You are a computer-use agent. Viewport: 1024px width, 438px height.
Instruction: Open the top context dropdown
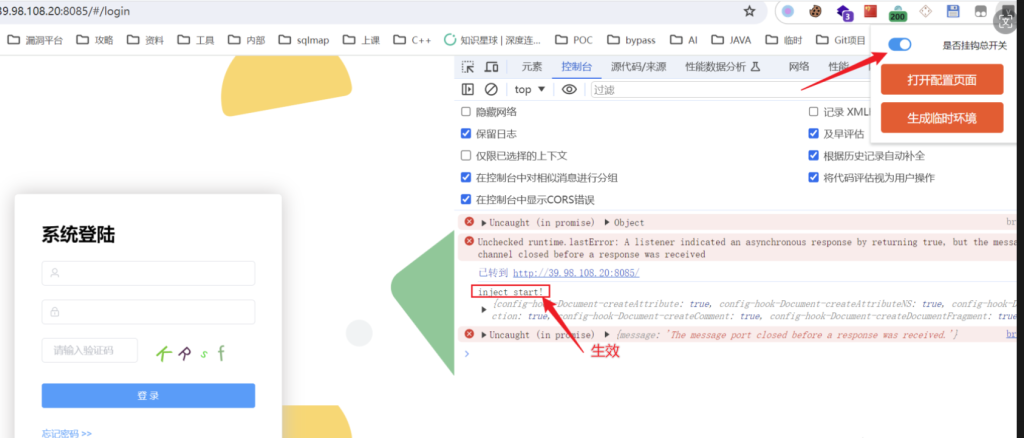(x=530, y=89)
